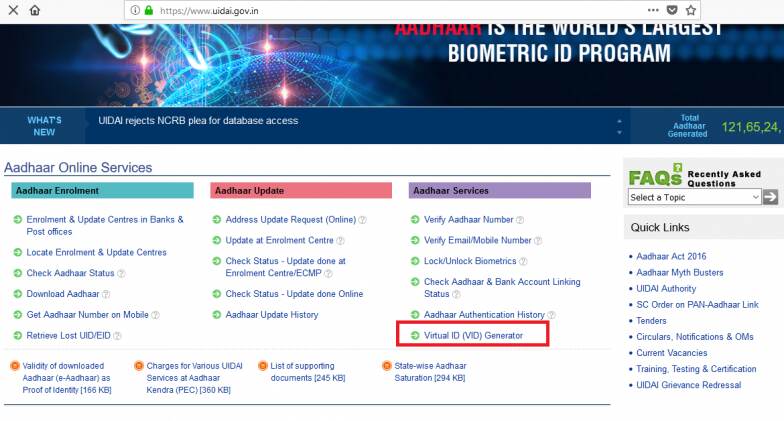Open Download Aadhaar link
This screenshot has width=784, height=421.
[63, 294]
